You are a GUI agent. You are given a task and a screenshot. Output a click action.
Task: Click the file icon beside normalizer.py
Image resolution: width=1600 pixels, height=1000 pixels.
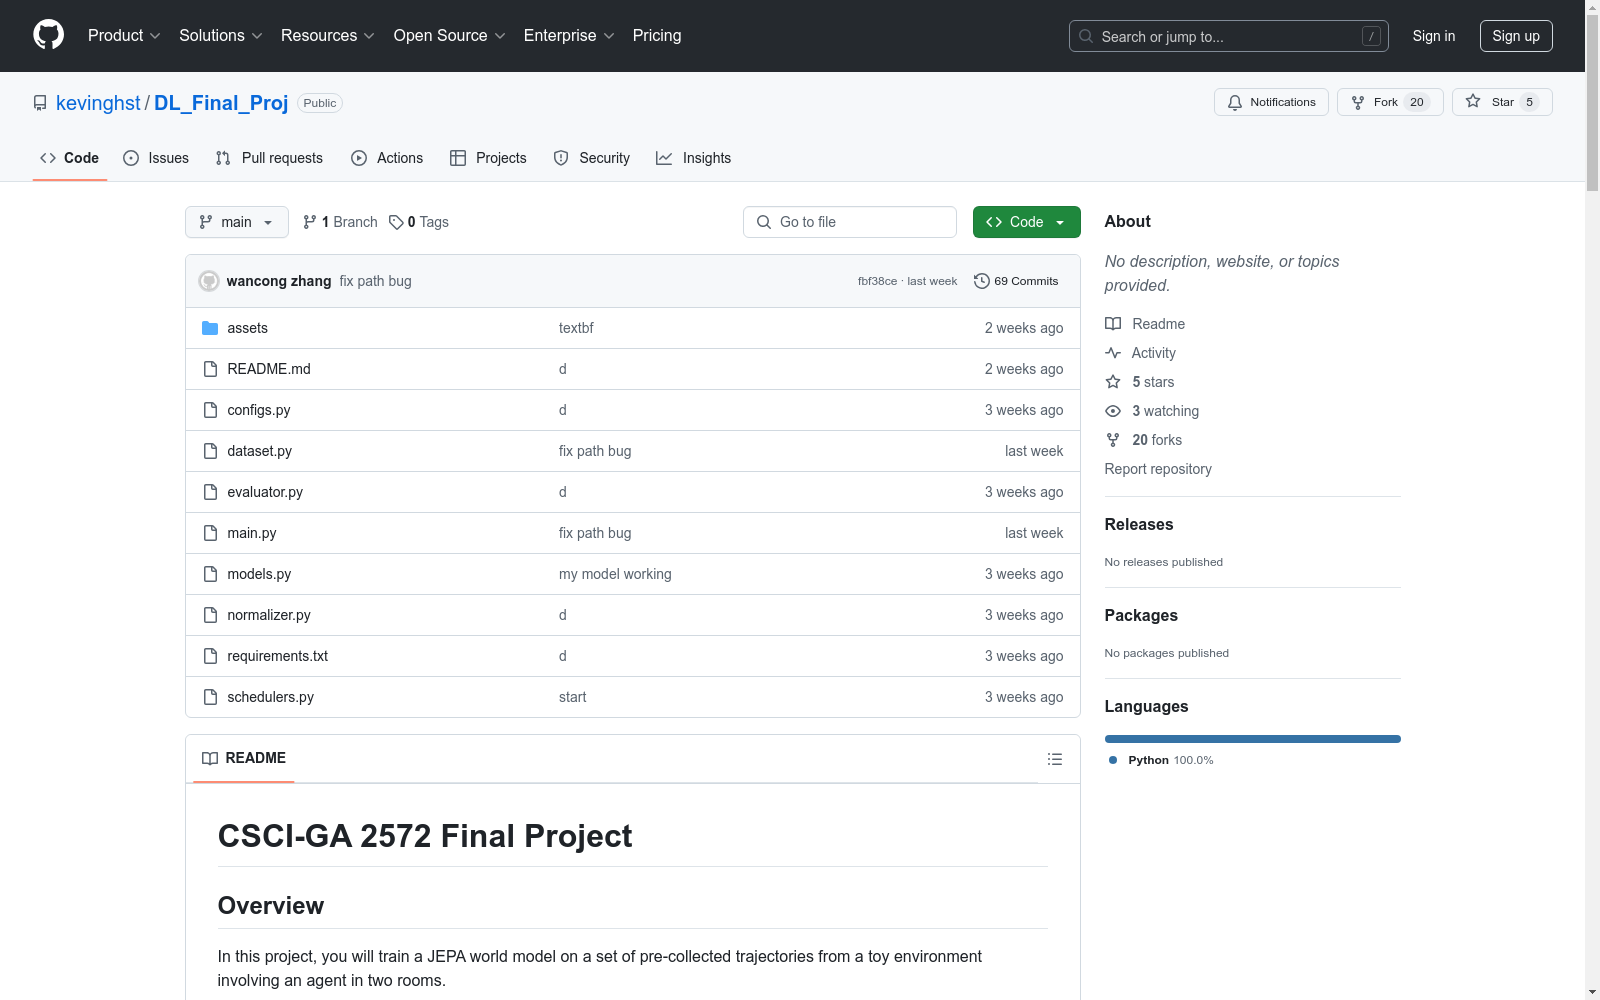(210, 615)
